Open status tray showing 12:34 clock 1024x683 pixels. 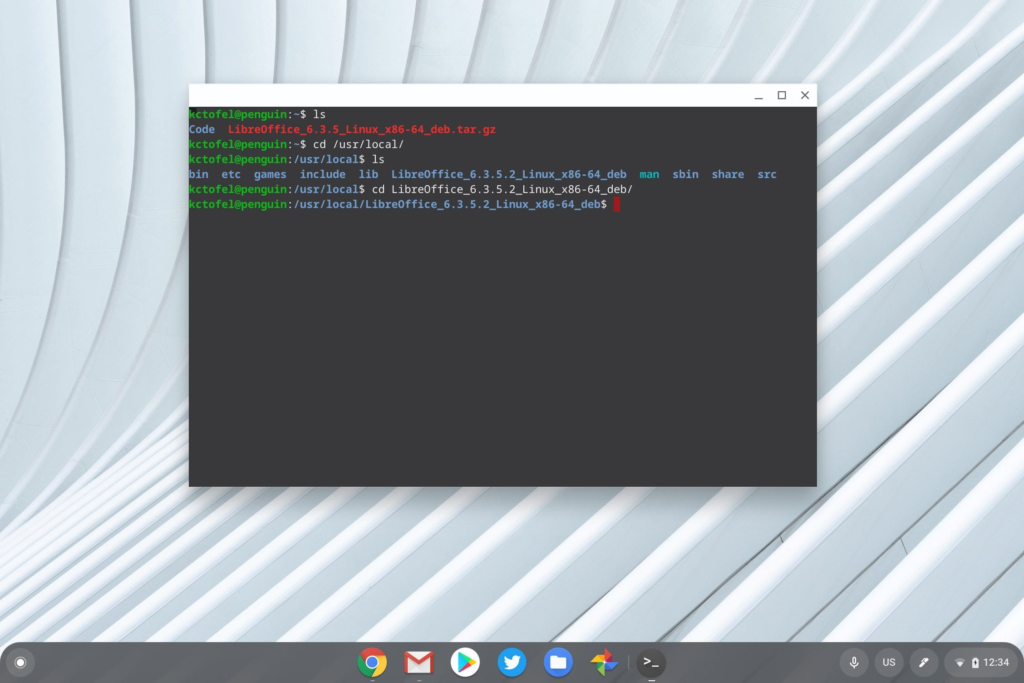point(982,662)
